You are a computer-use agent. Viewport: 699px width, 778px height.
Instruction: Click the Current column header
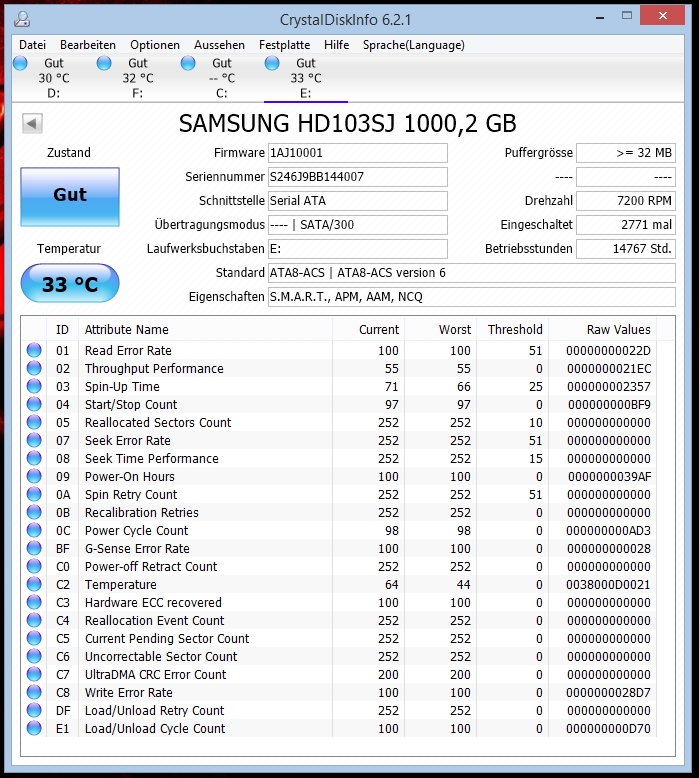point(369,329)
